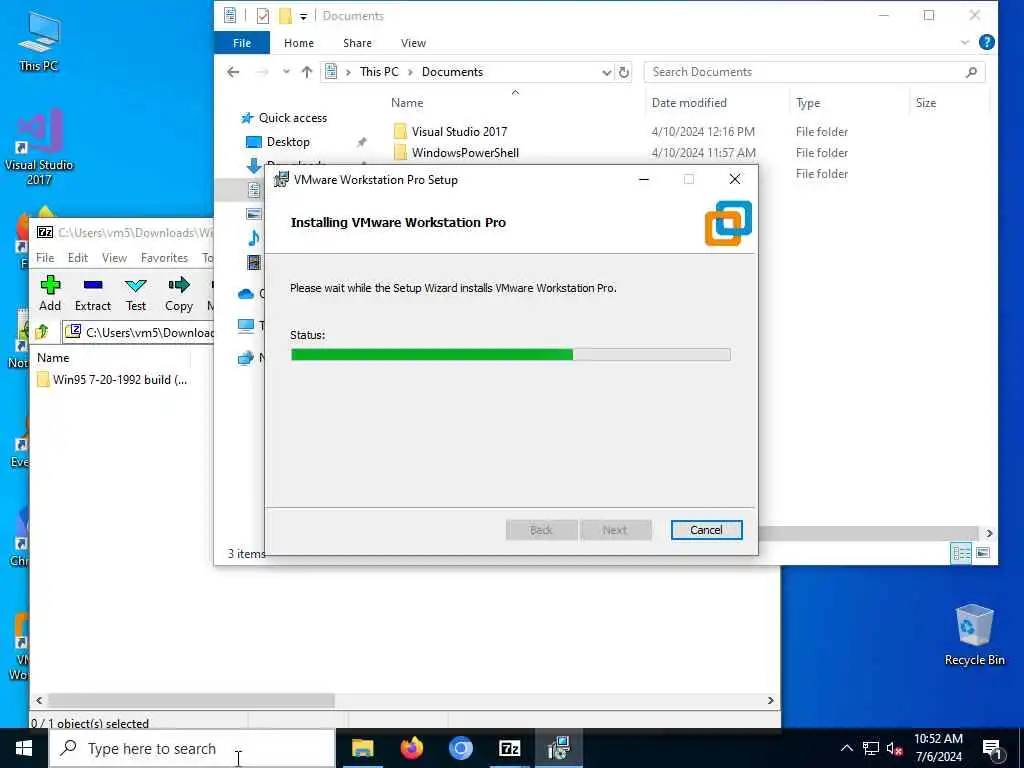Expand the Explorer address history dropdown
1024x768 pixels.
(606, 72)
